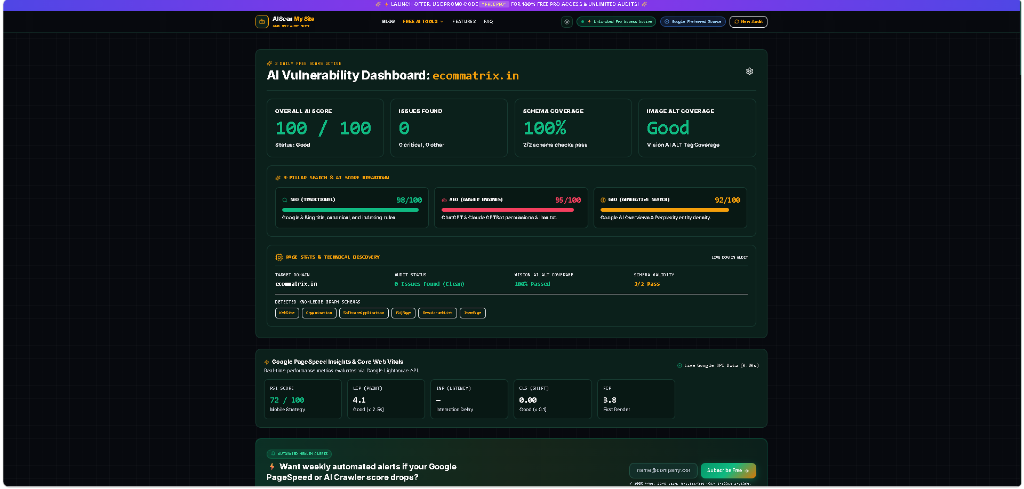Click the small green pill badge above 'Want weekly'
This screenshot has width=1024, height=489.
[299, 454]
